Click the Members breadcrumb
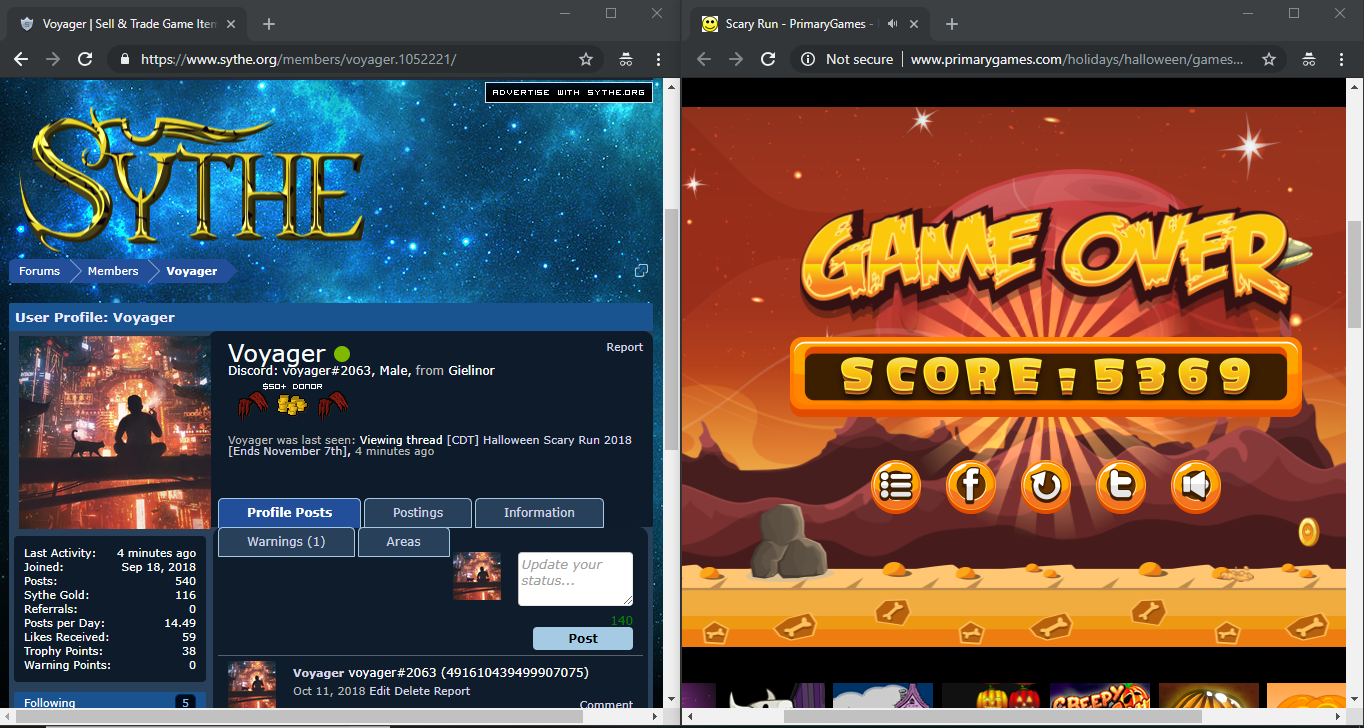This screenshot has width=1364, height=728. click(x=112, y=271)
